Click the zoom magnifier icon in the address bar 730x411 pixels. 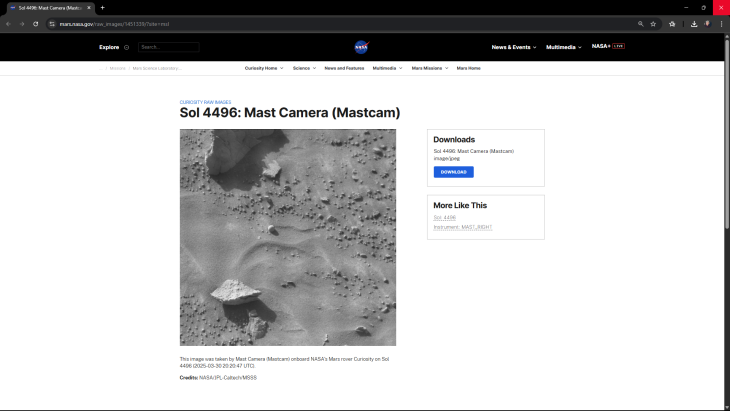coord(640,23)
